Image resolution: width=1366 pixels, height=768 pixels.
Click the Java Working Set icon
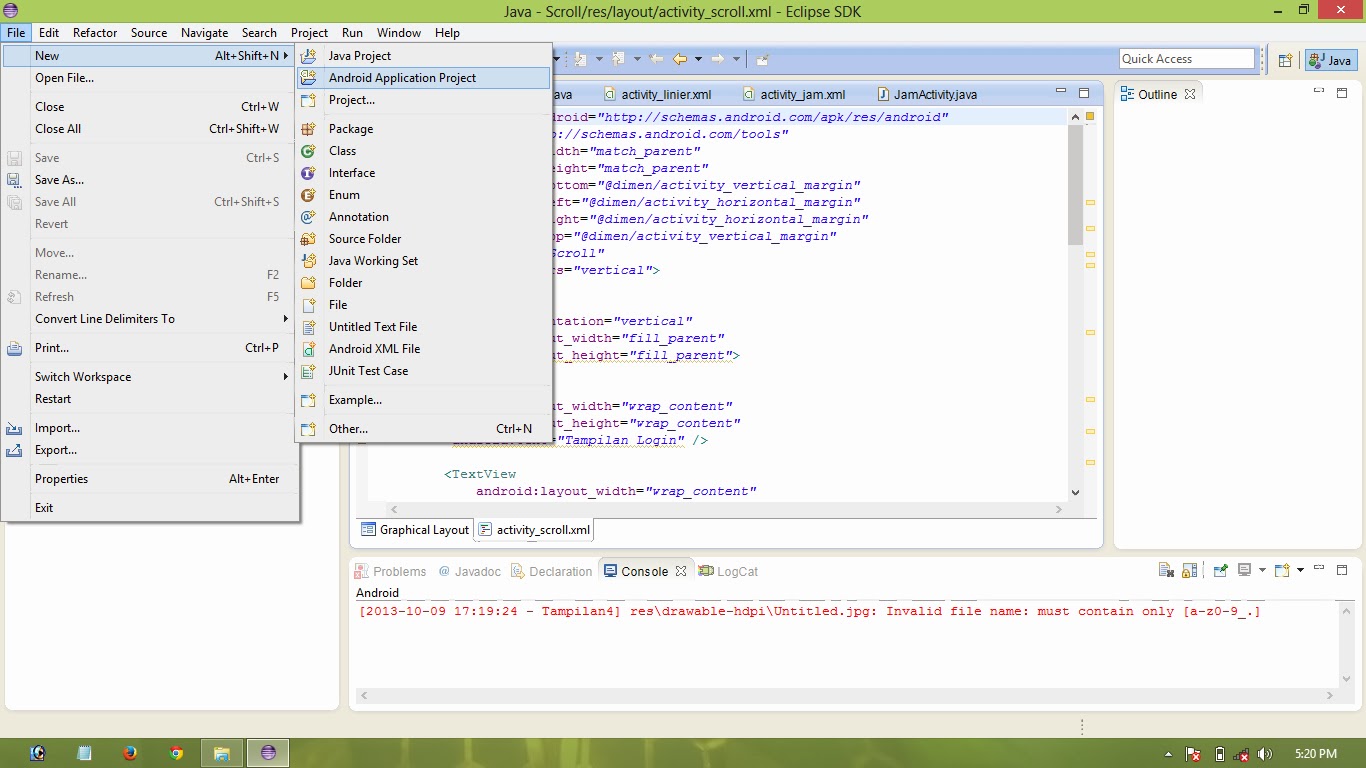coord(309,261)
